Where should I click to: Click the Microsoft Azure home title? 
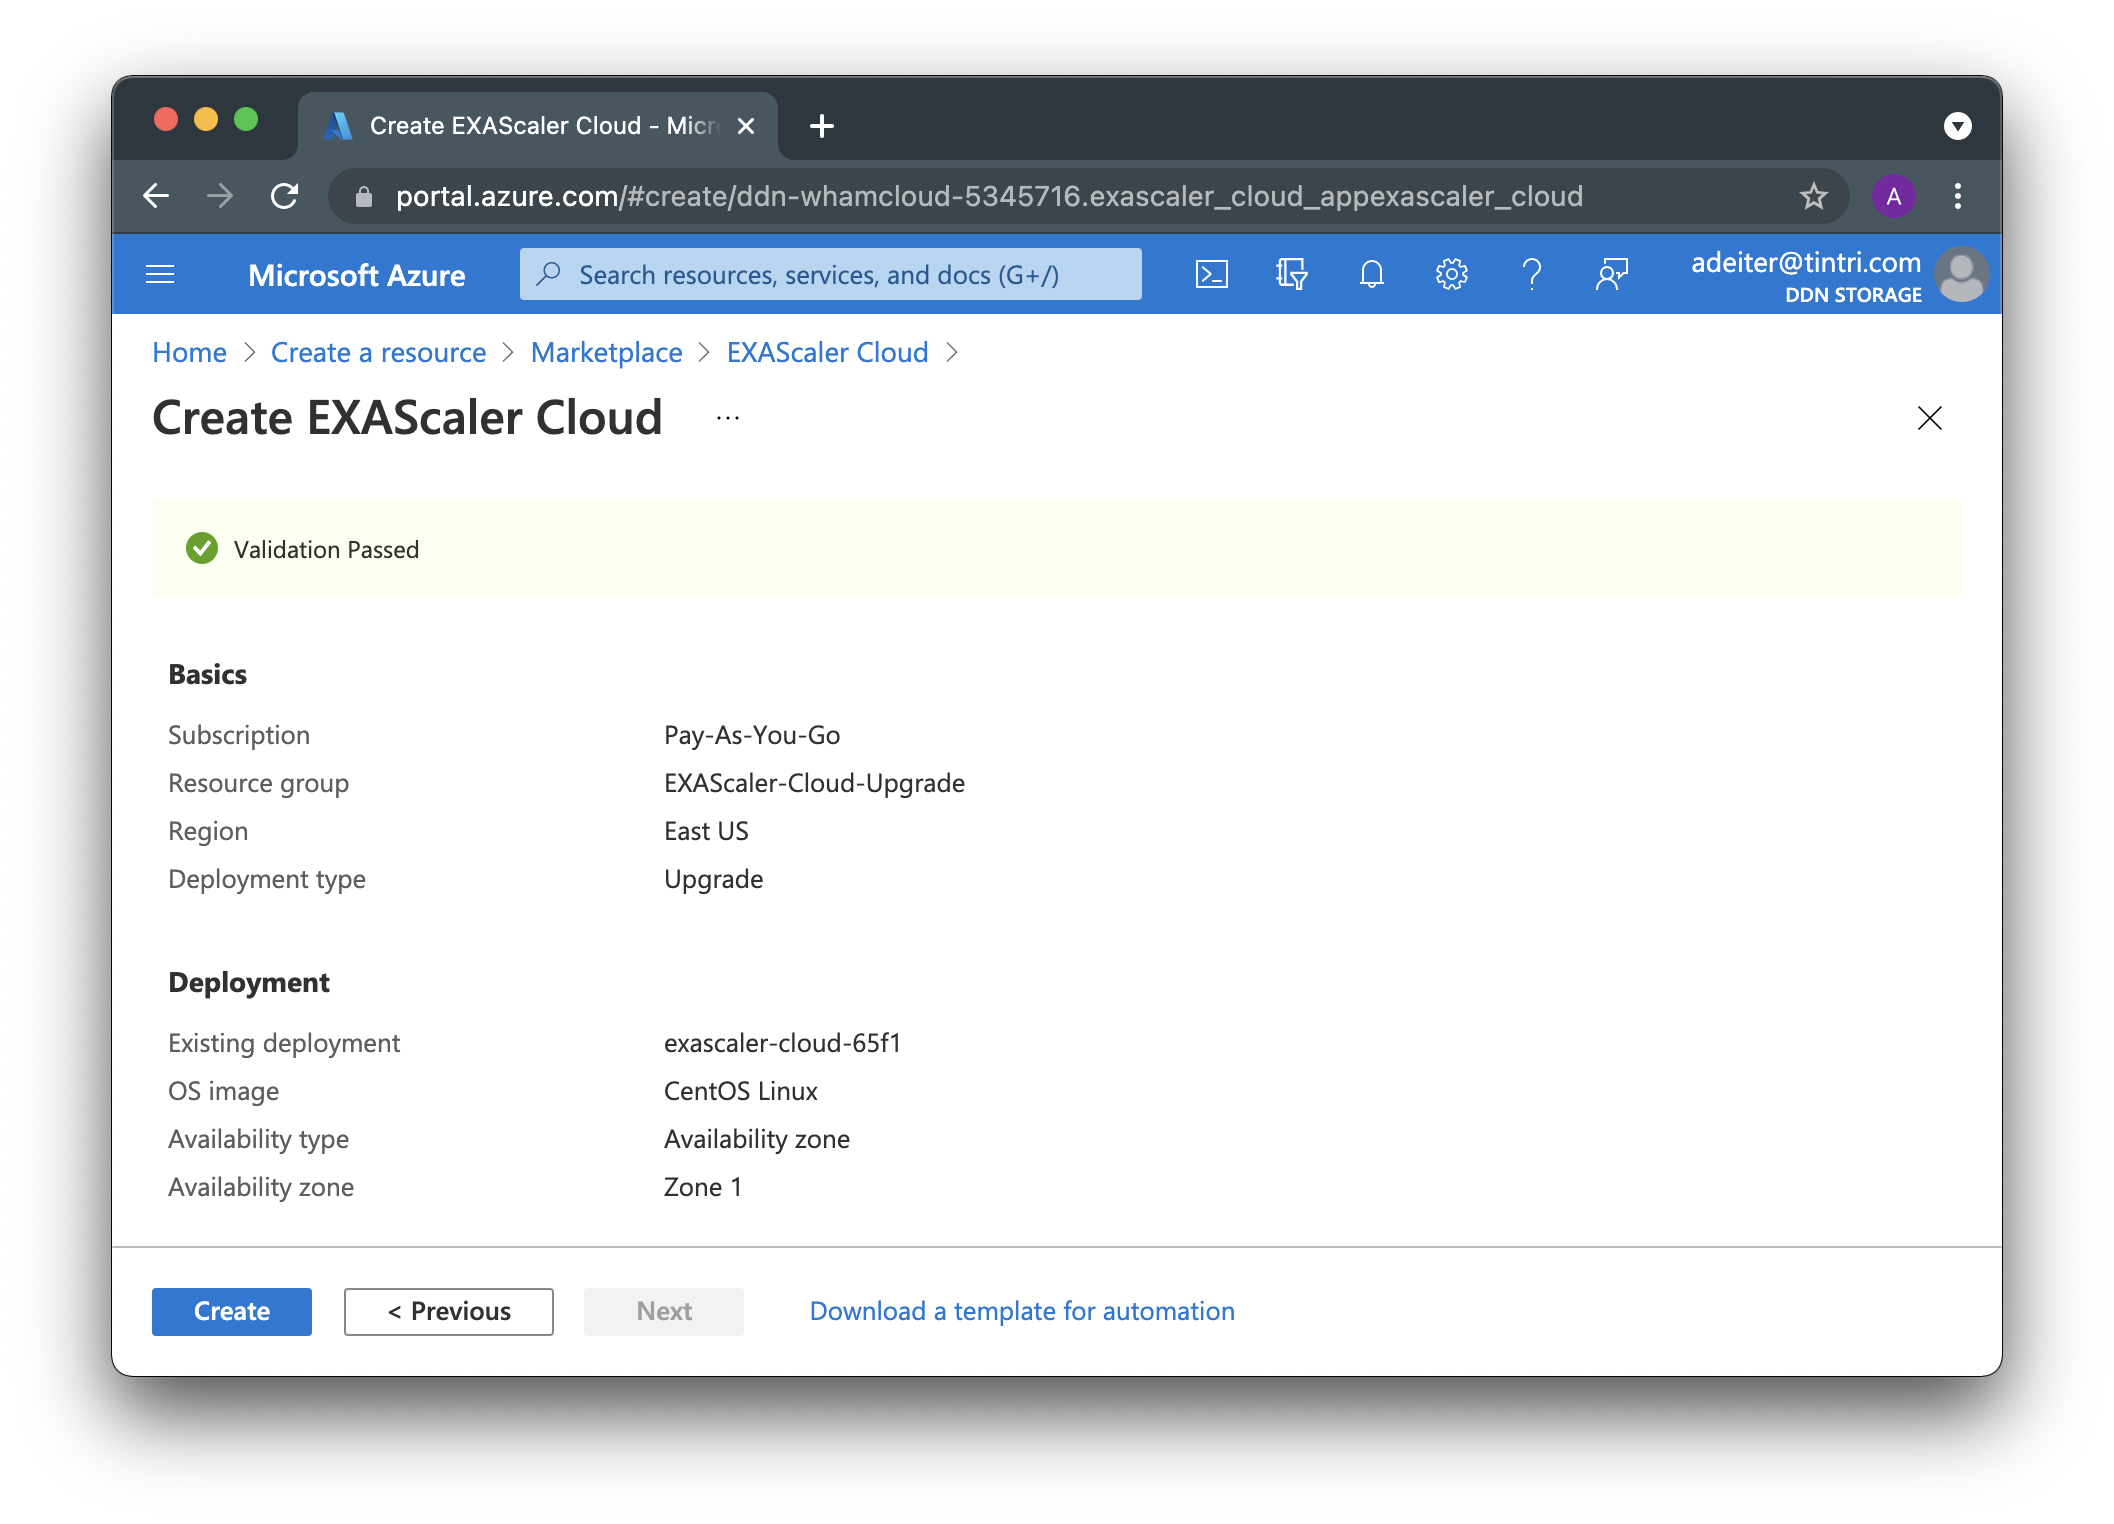click(357, 275)
